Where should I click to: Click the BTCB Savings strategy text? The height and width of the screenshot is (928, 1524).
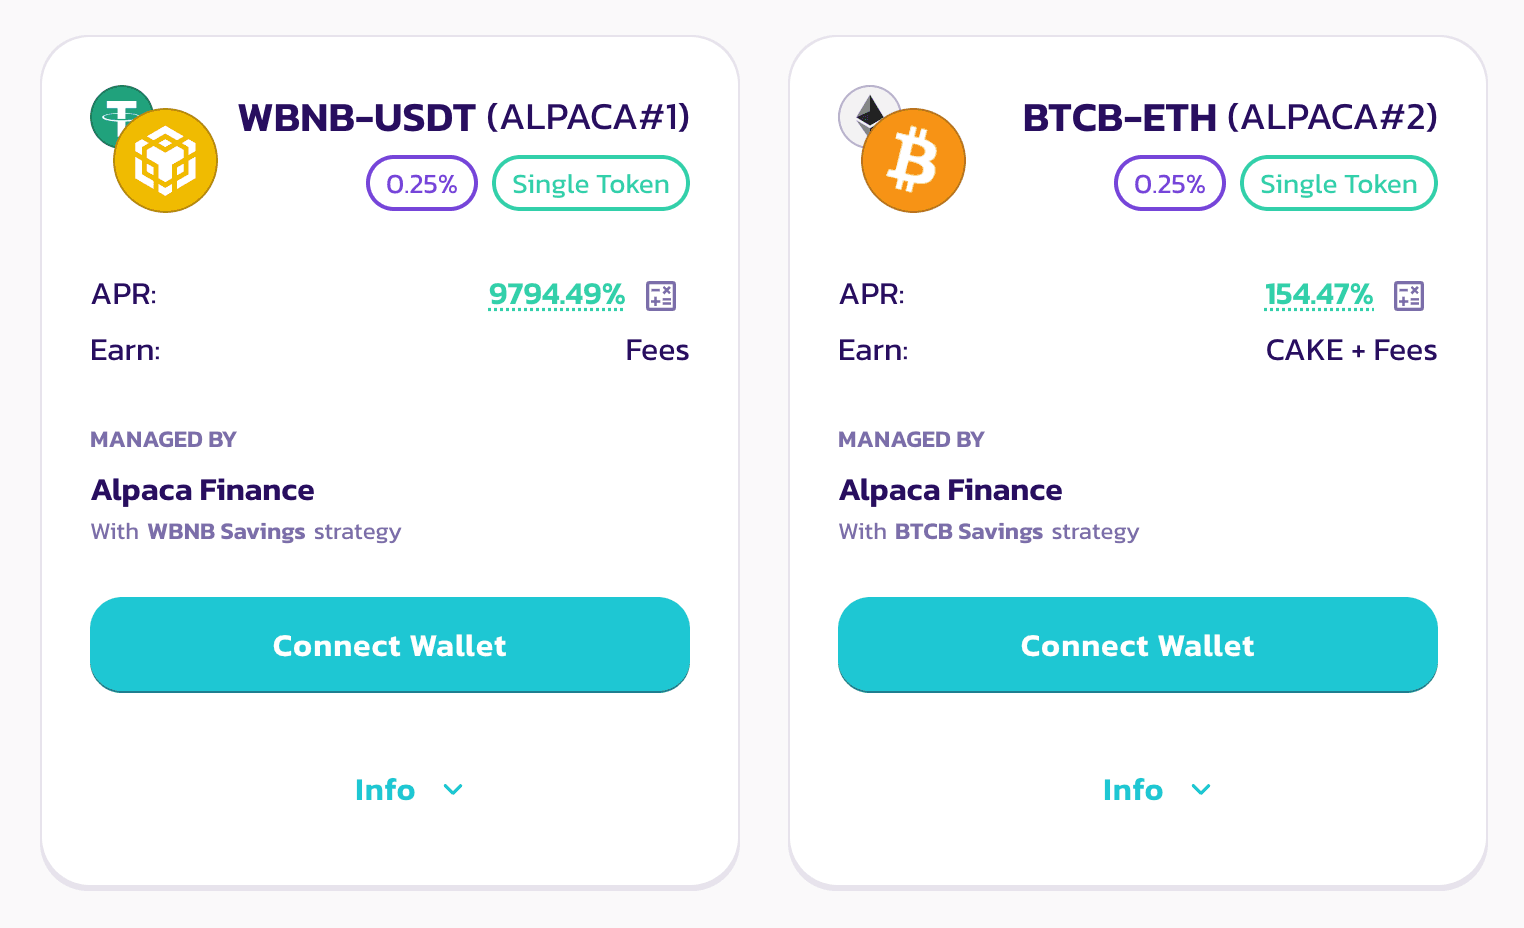click(968, 532)
